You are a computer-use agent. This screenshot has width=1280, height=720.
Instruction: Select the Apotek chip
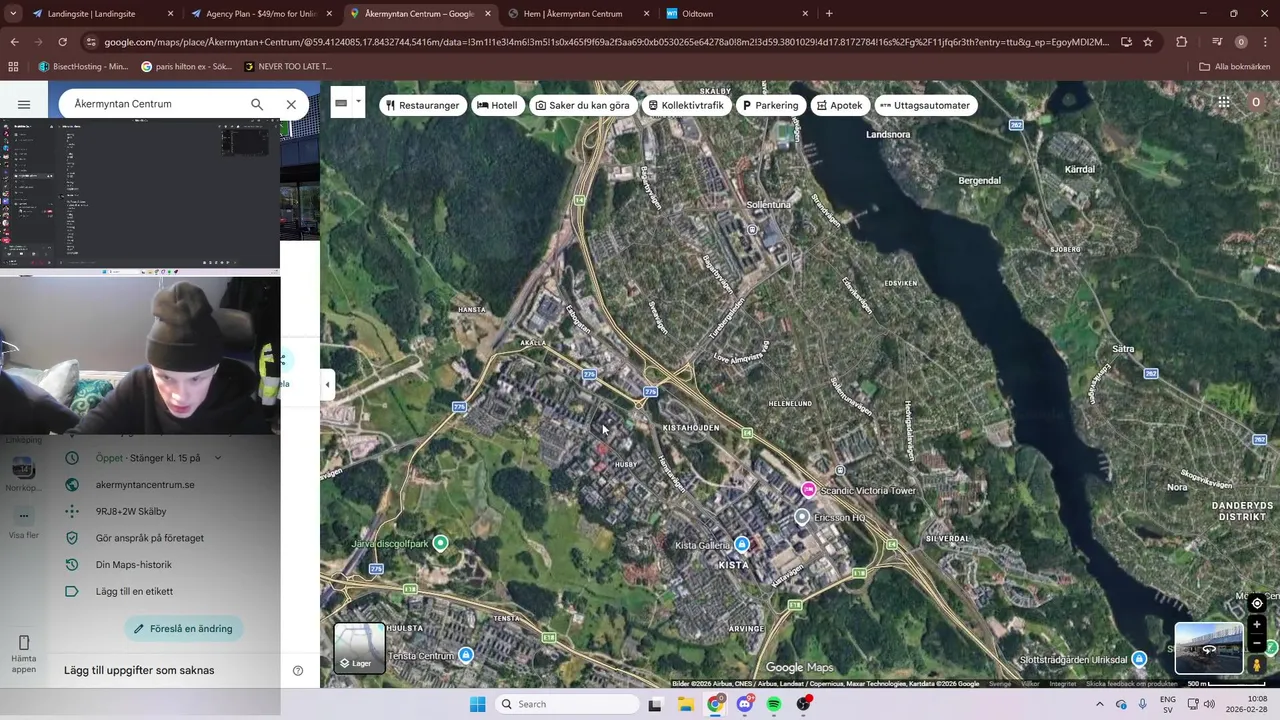point(839,105)
